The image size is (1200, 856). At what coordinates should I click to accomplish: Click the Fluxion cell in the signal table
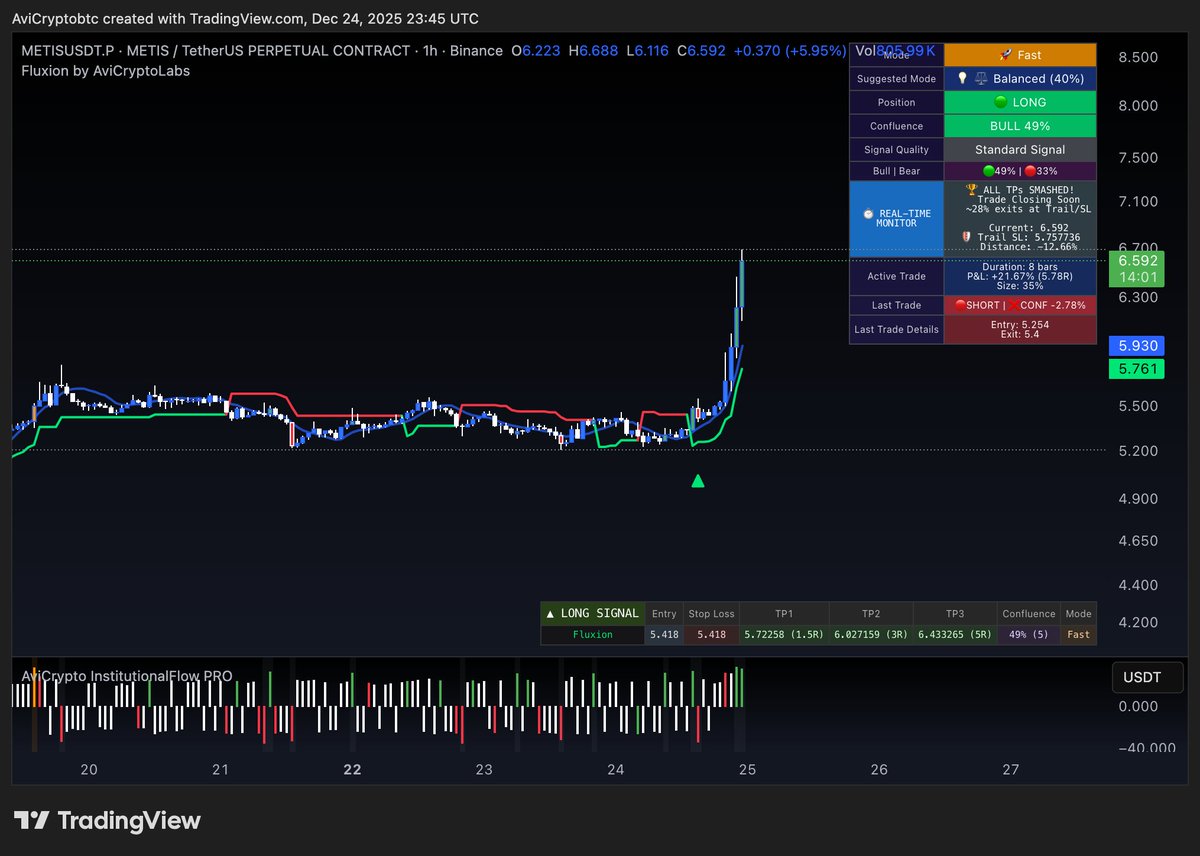592,634
